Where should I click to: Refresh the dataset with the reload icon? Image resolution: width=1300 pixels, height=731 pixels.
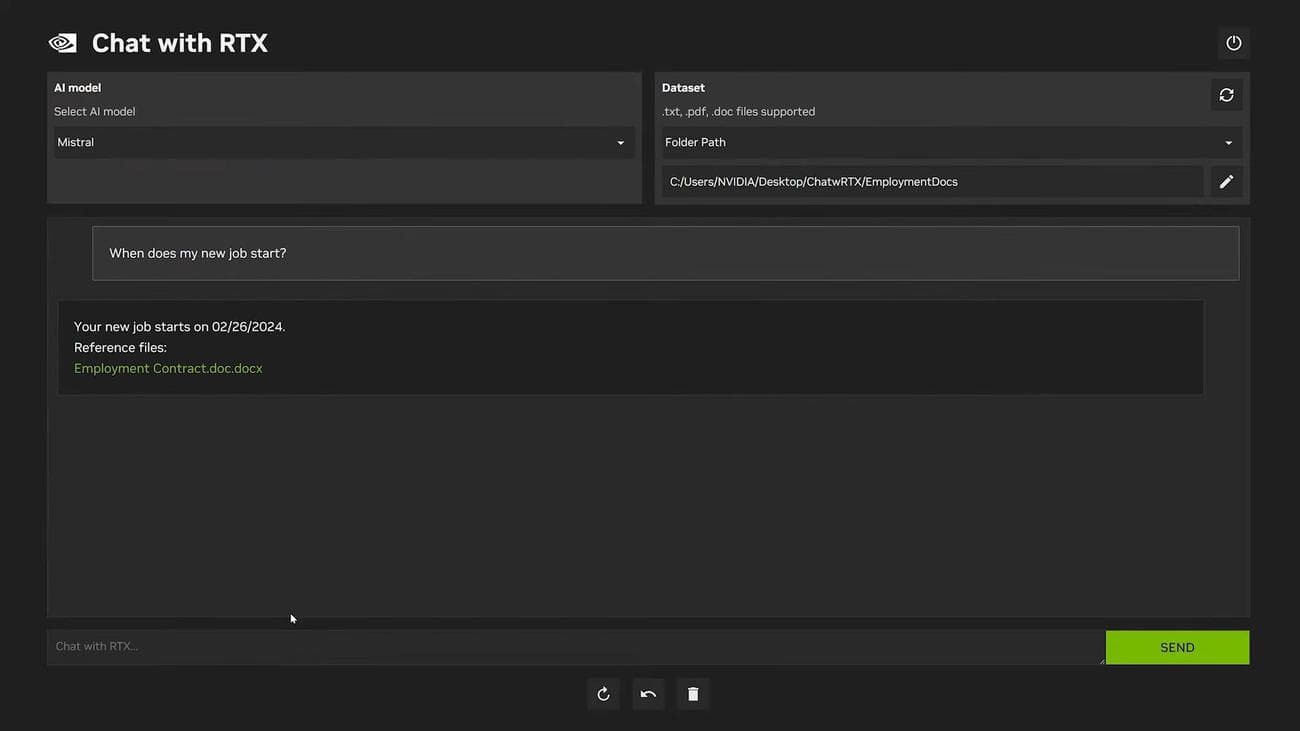tap(1226, 94)
